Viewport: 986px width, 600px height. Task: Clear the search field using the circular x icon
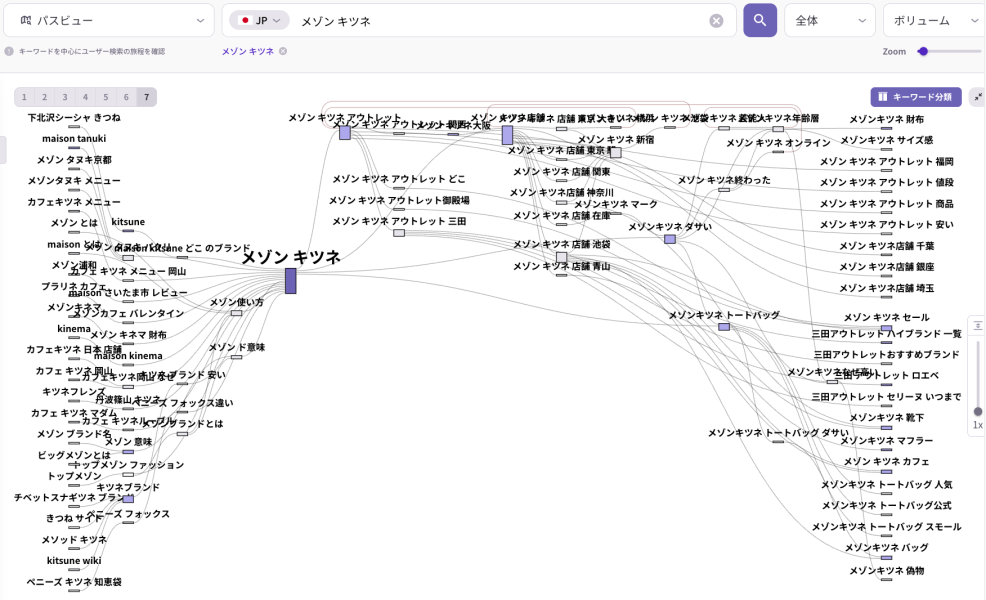coord(716,20)
